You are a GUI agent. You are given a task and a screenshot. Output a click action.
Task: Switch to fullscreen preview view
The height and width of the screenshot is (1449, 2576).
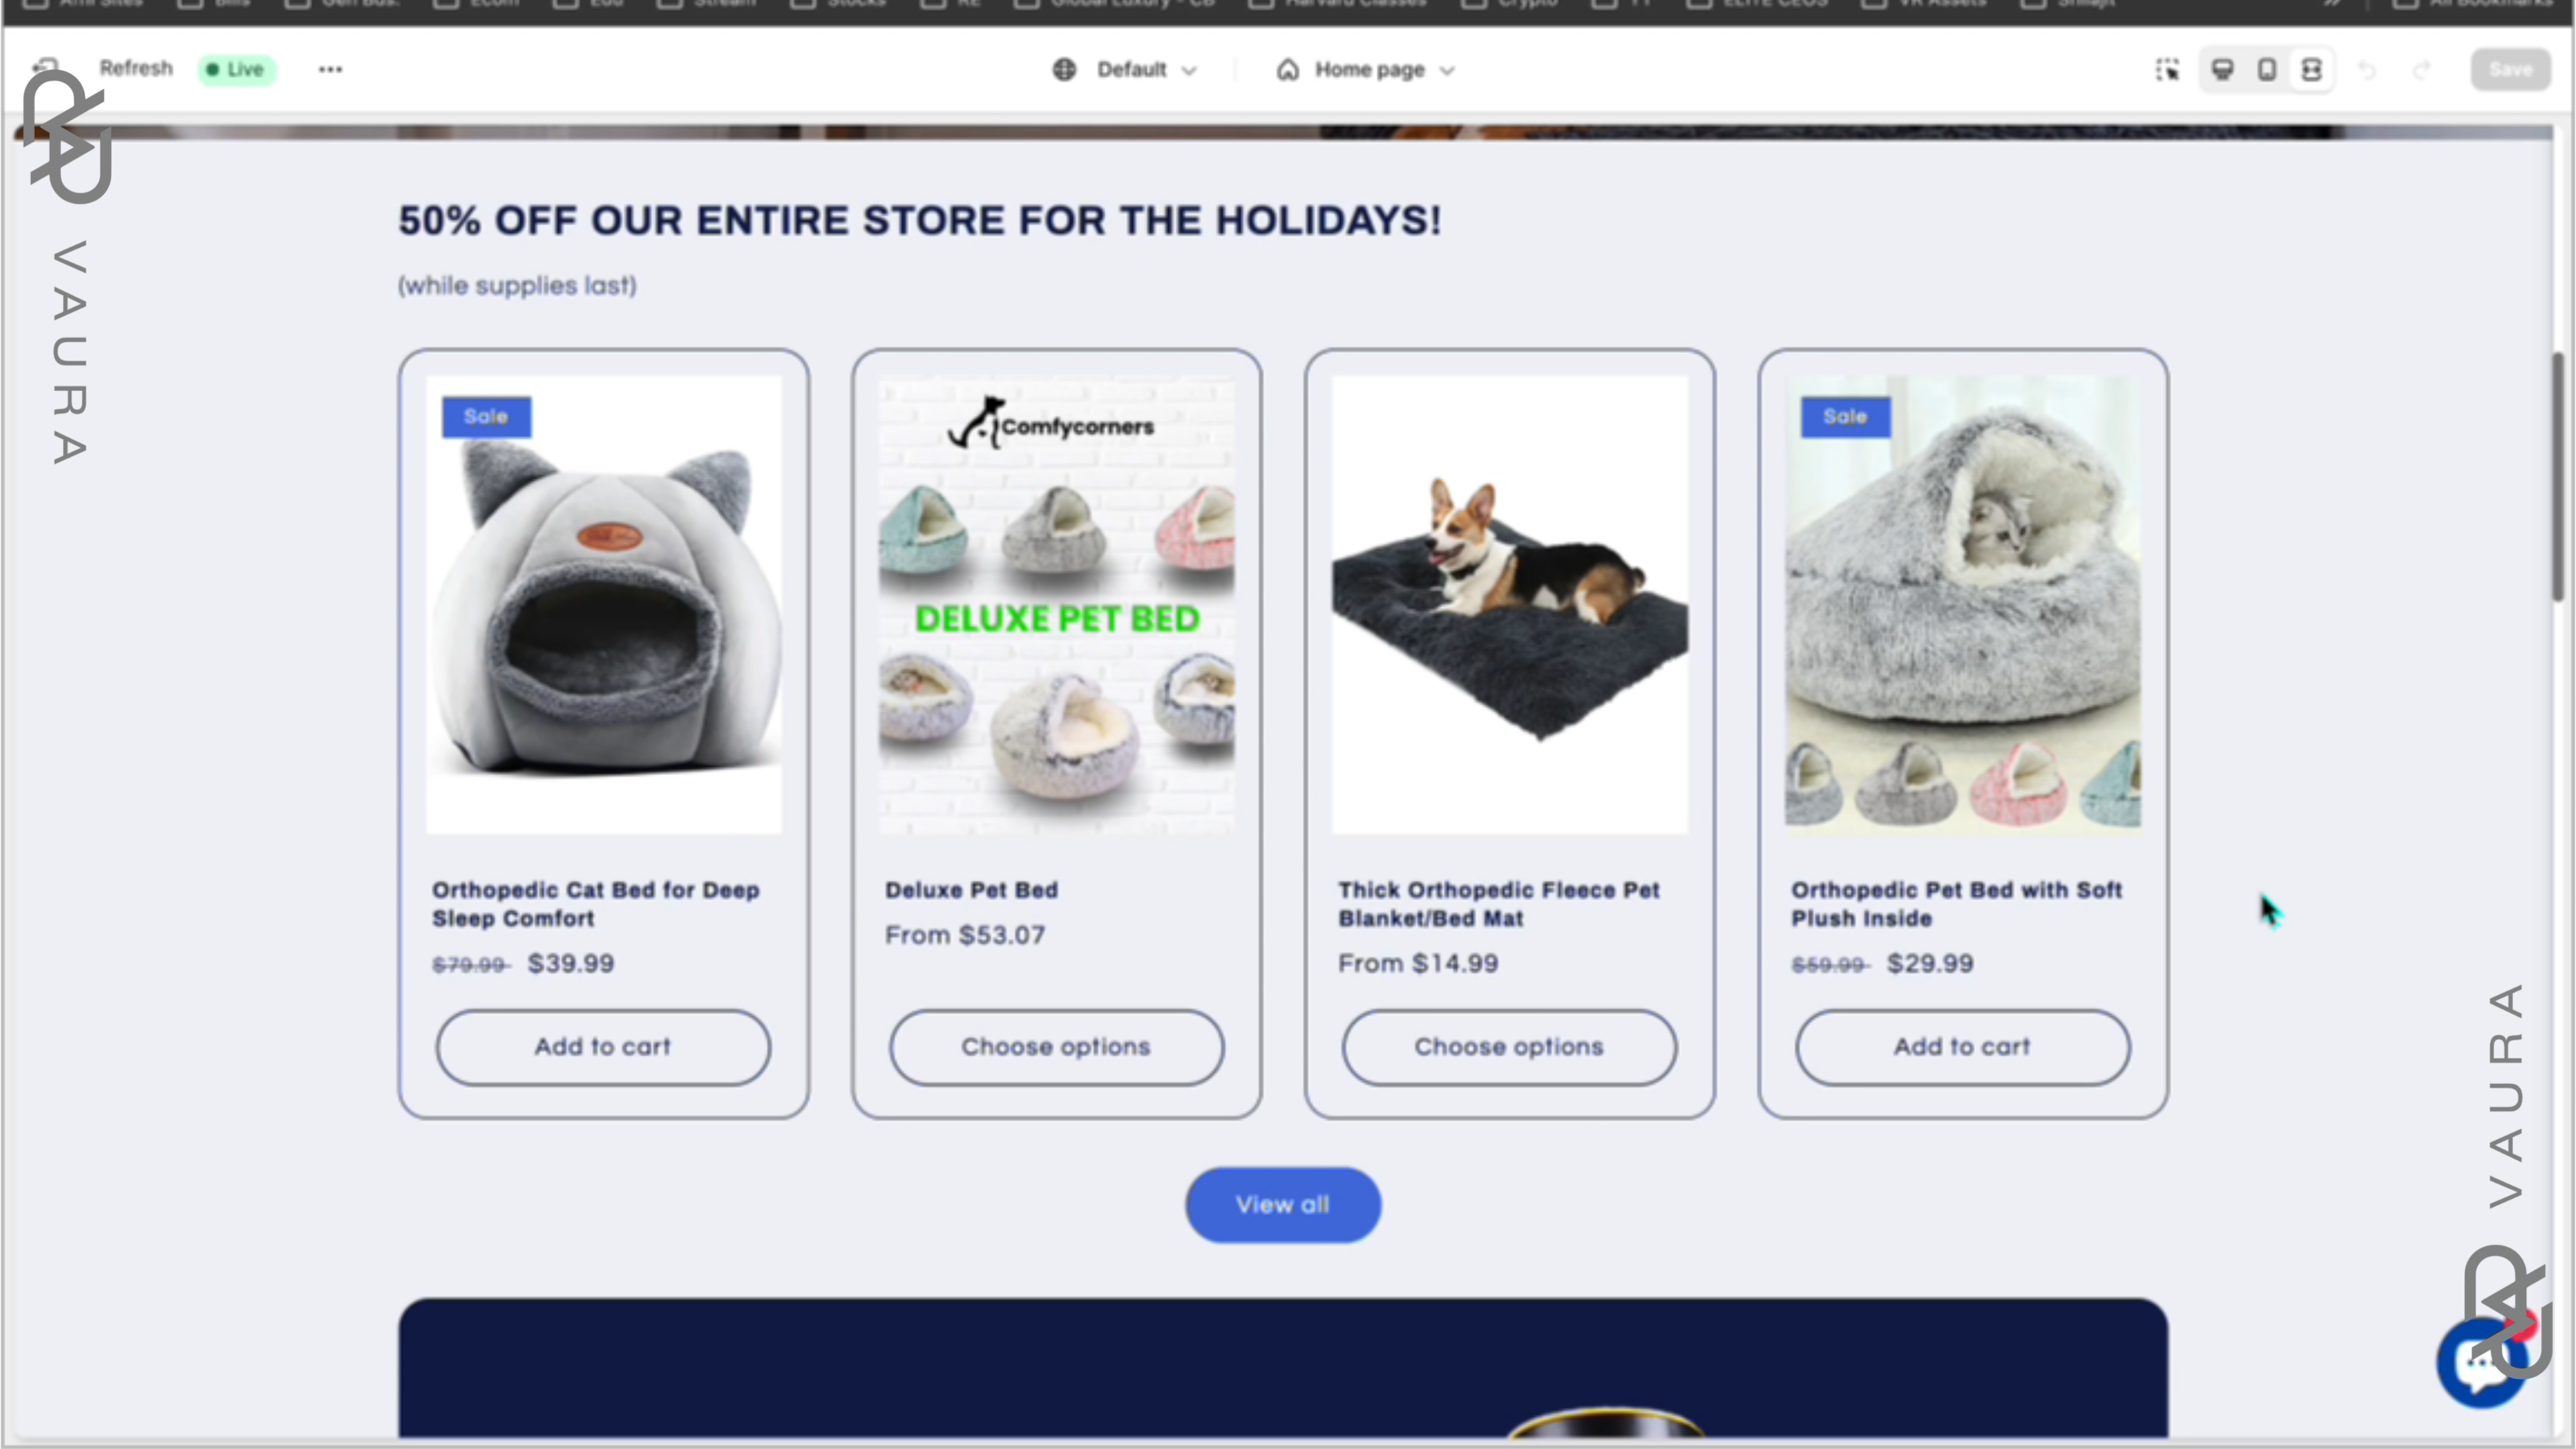pyautogui.click(x=2312, y=70)
